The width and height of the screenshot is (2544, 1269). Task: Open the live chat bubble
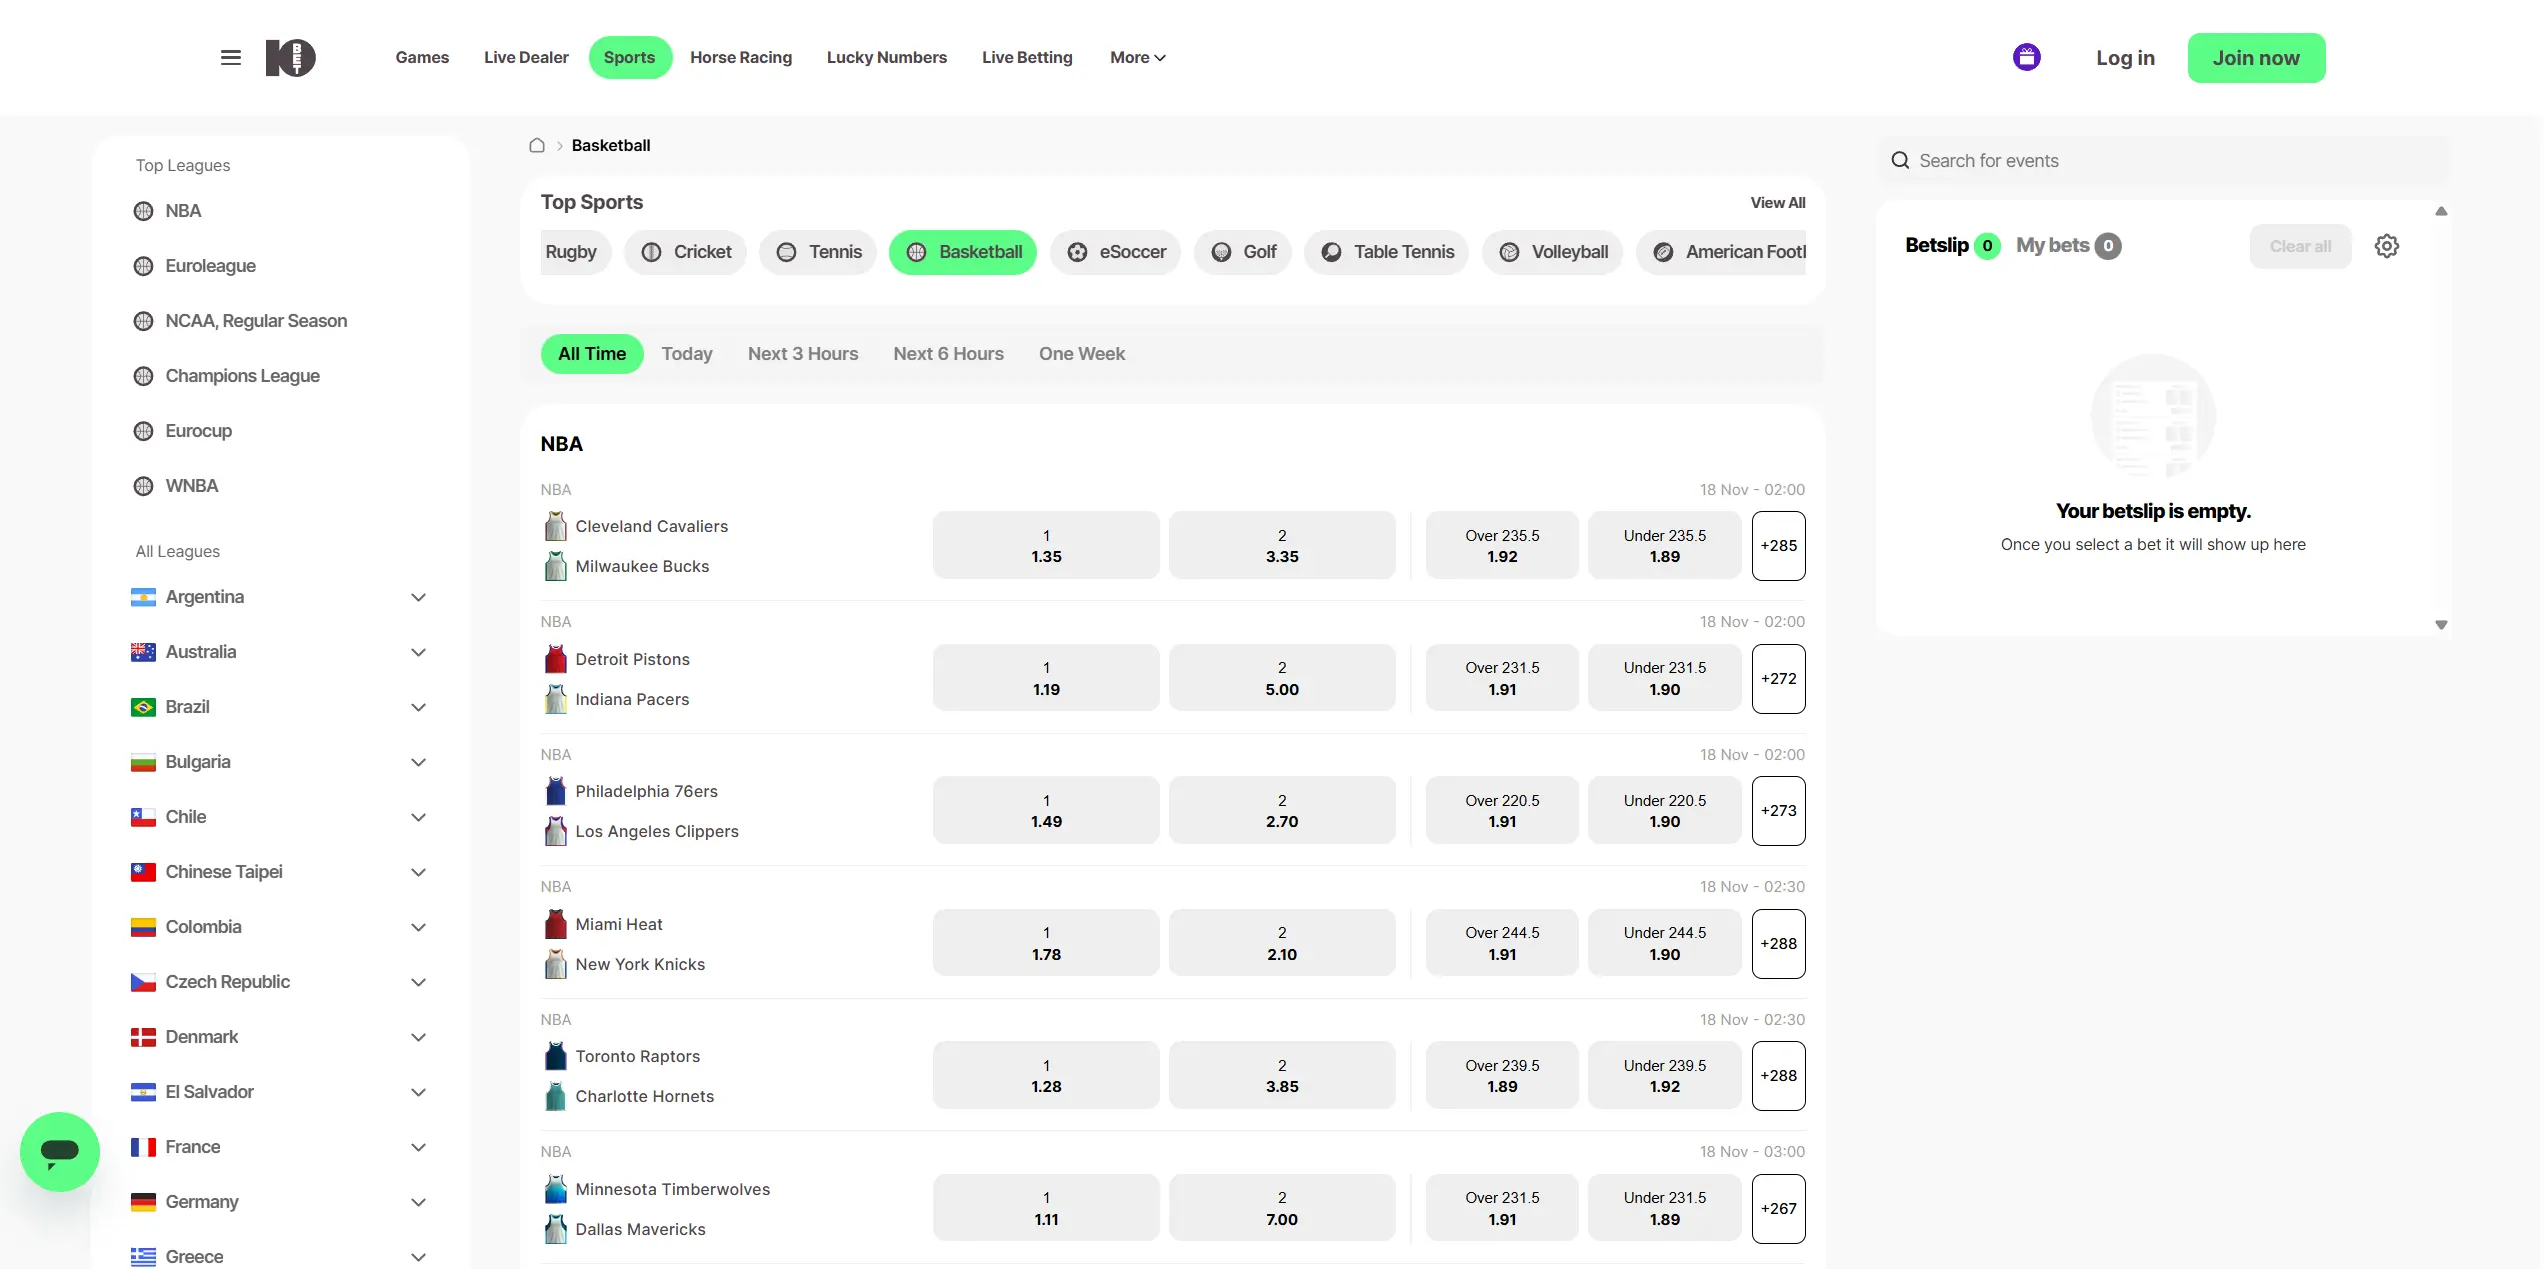click(x=59, y=1151)
